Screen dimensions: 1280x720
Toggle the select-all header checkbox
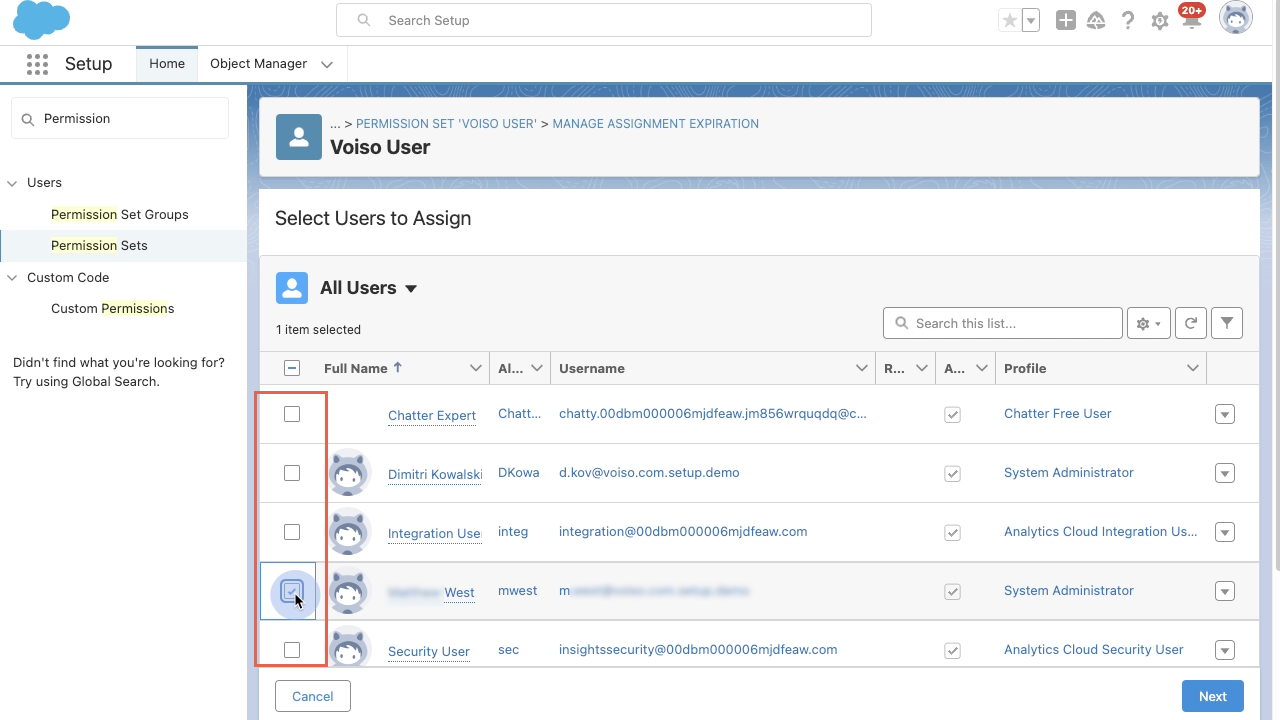coord(292,368)
